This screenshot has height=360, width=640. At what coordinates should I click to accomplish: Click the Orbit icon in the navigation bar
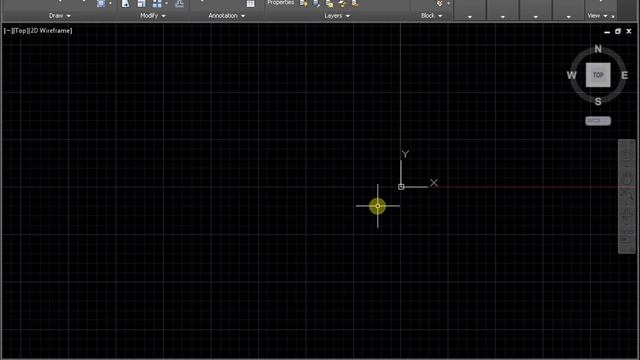[x=627, y=214]
